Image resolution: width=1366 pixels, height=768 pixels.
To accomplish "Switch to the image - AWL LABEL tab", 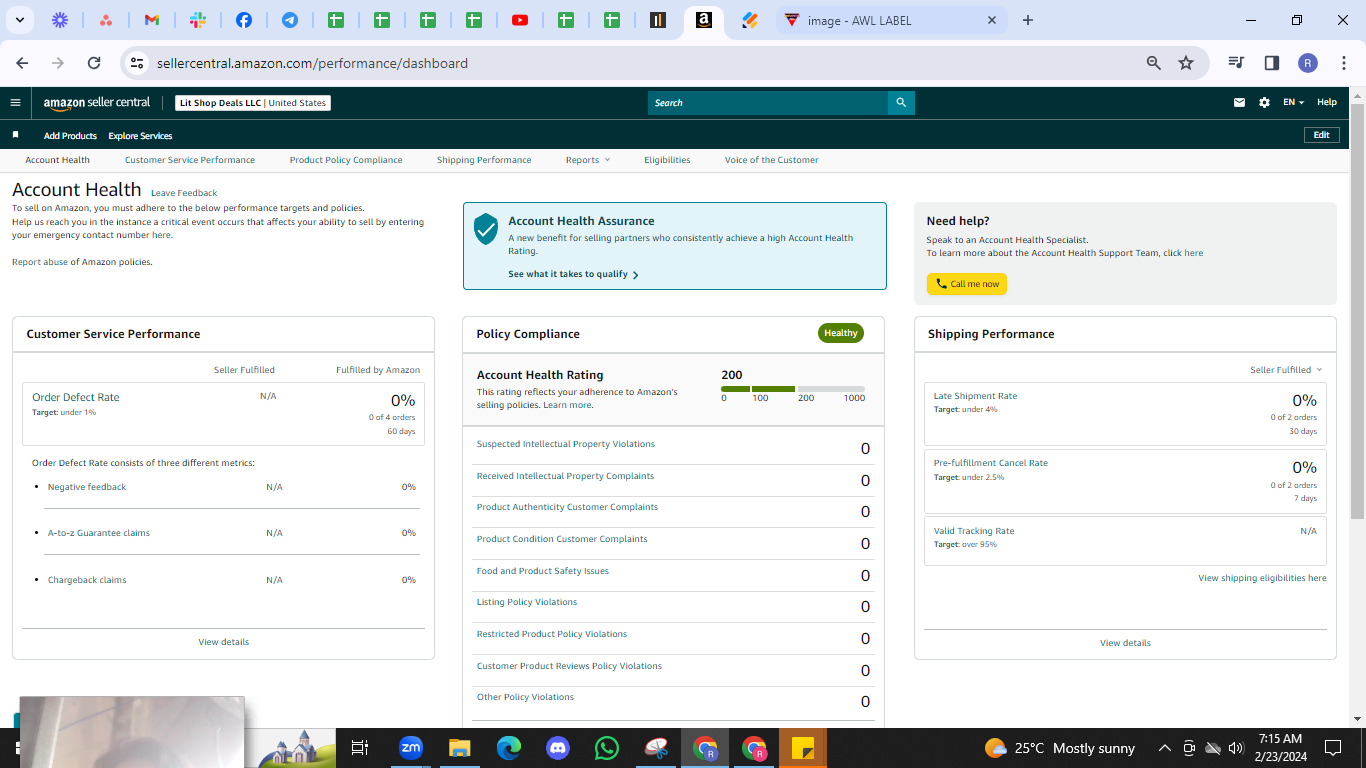I will point(891,20).
